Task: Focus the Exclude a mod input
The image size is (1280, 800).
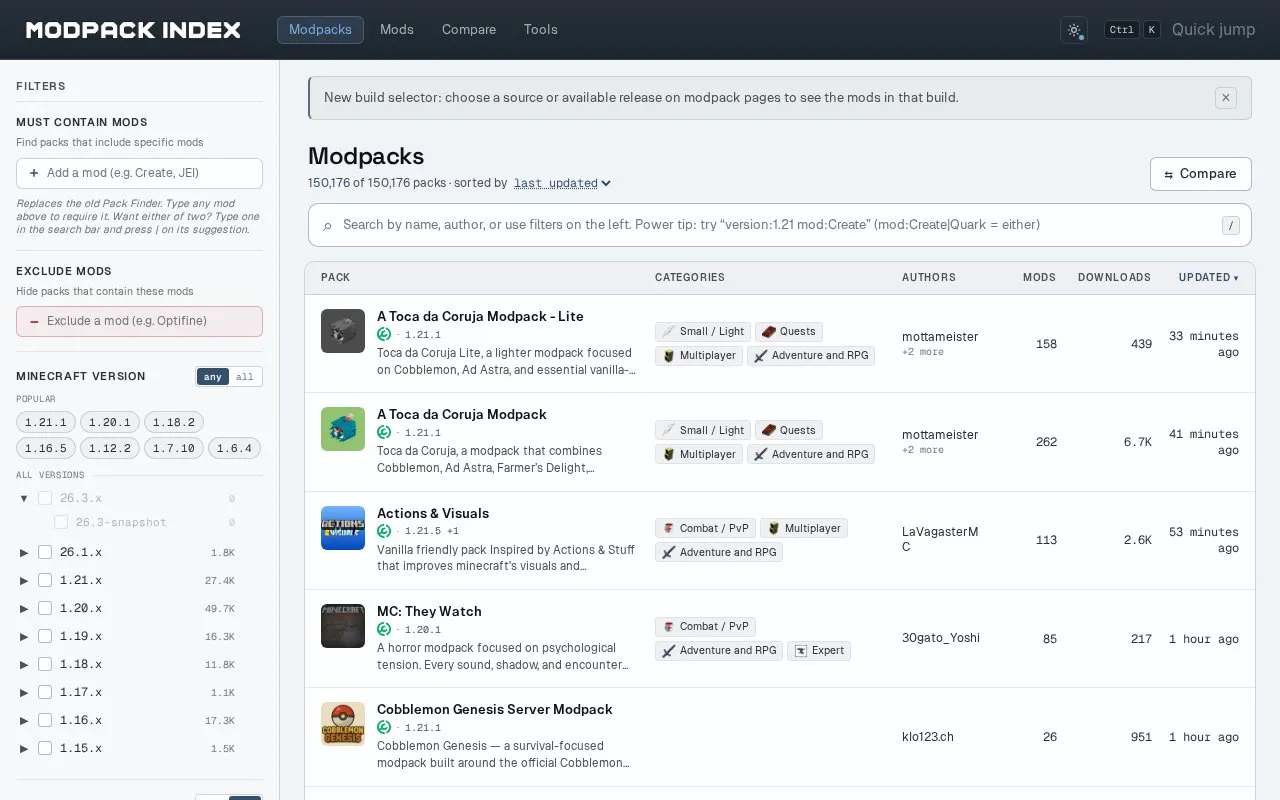Action: tap(139, 321)
